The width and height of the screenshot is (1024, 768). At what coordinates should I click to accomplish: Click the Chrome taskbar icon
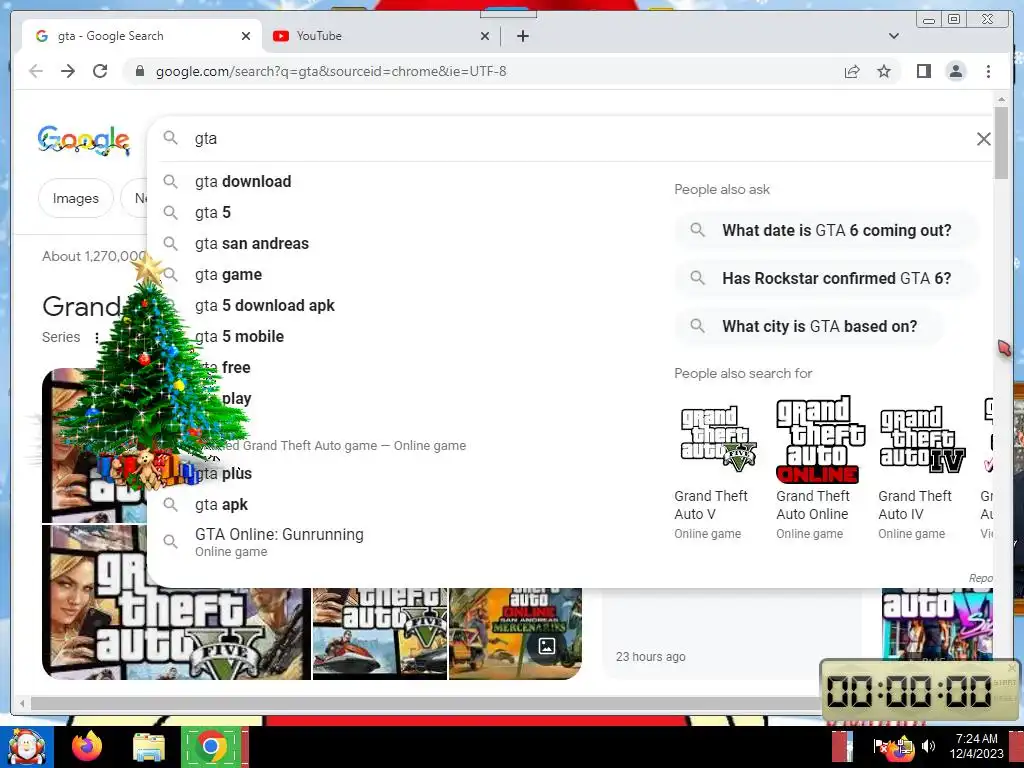tap(210, 746)
